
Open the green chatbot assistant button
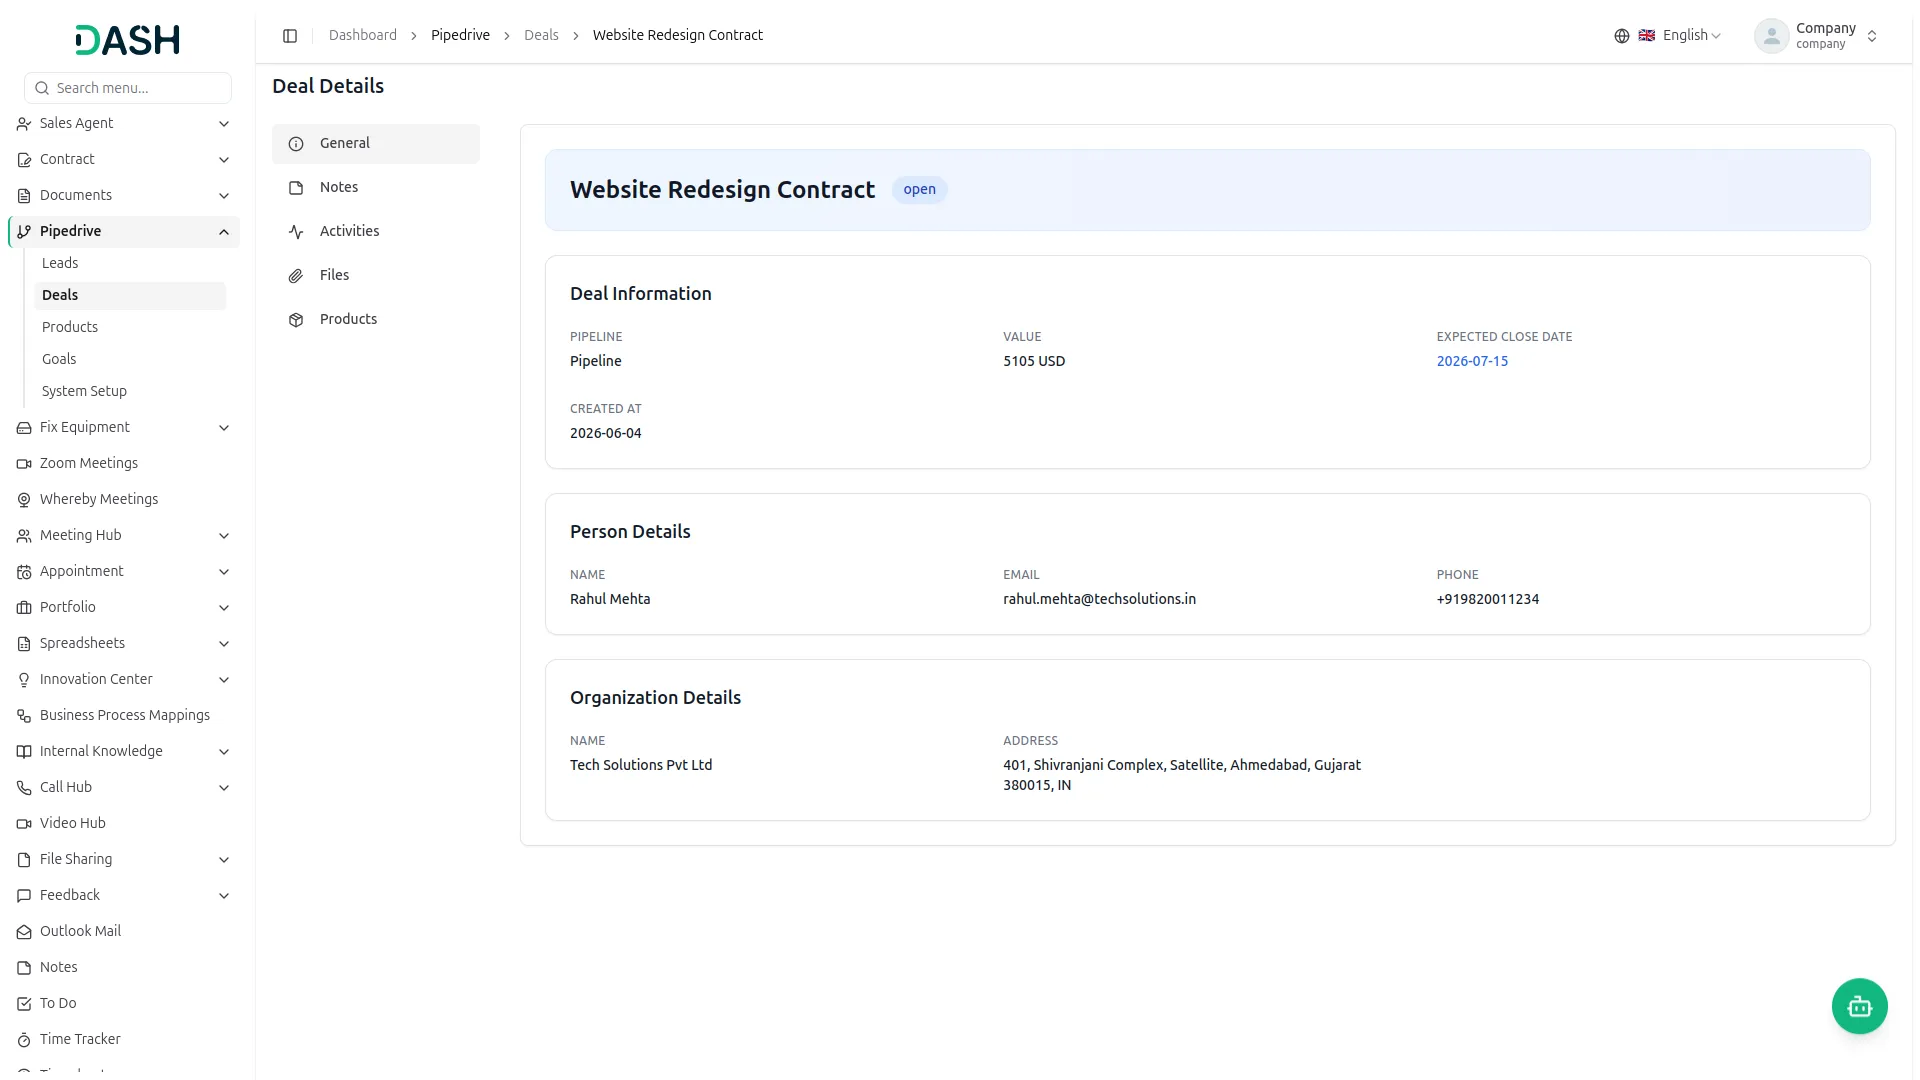pos(1859,1006)
